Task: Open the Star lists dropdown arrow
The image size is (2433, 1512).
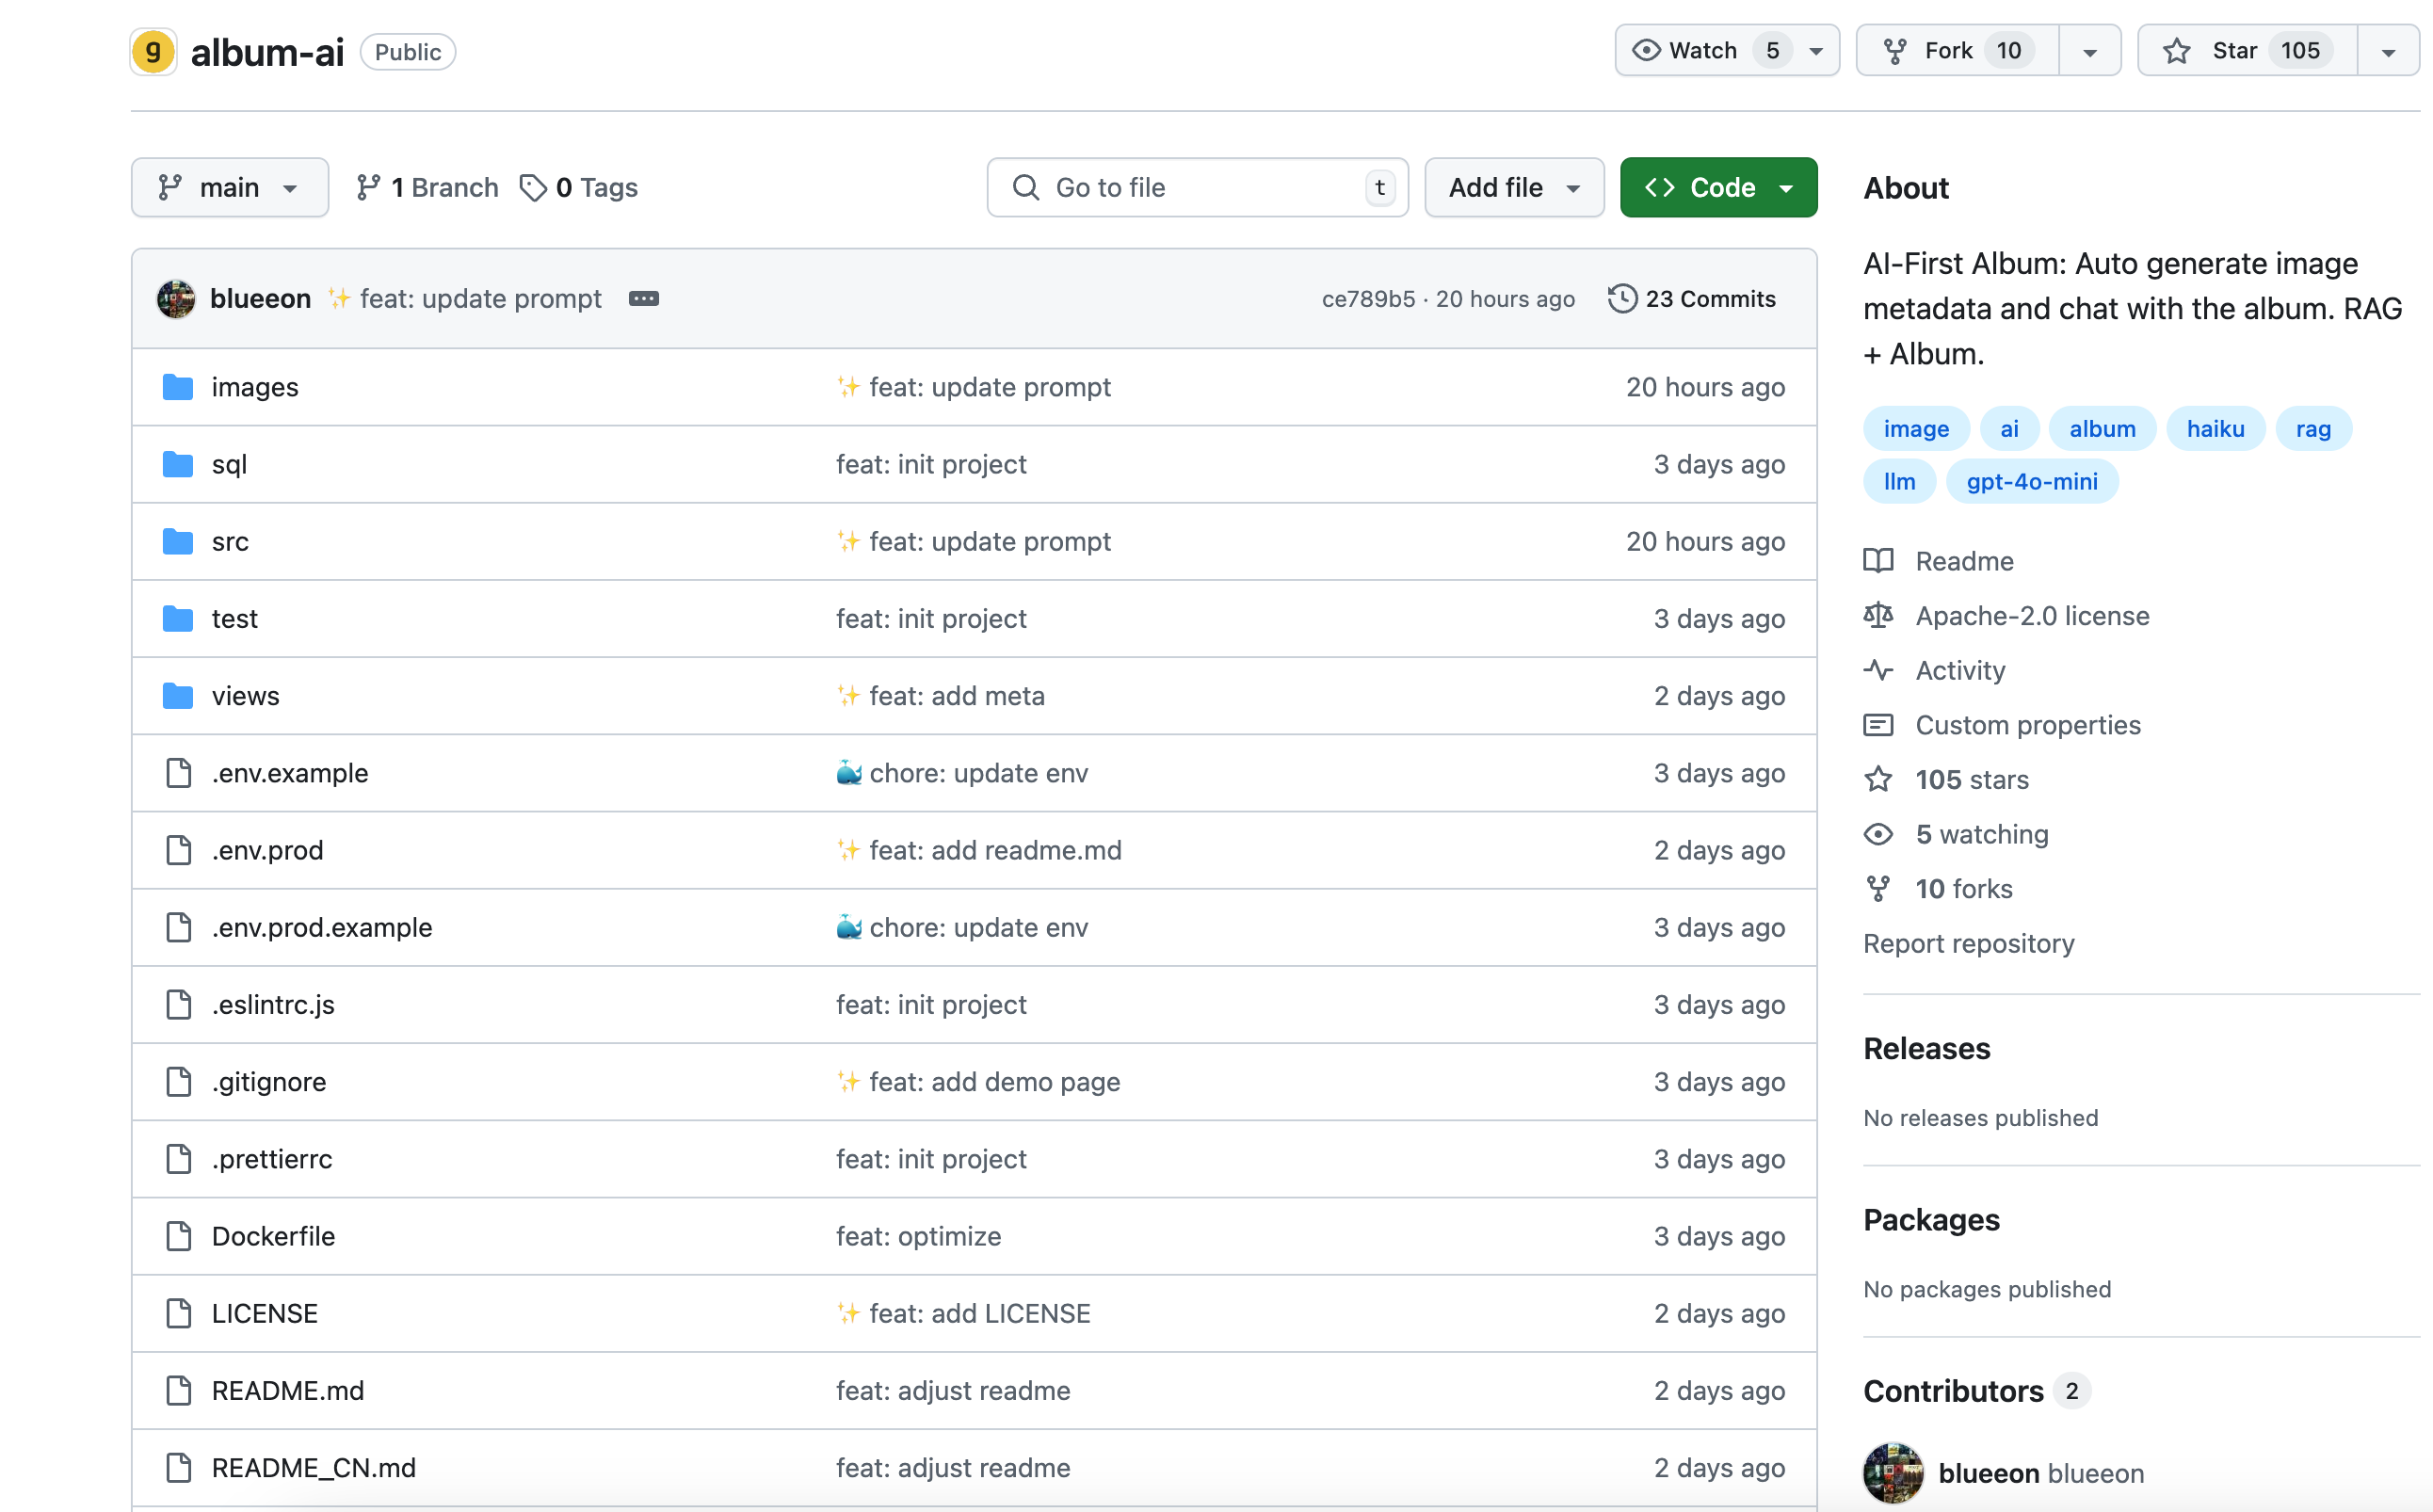Action: tap(2388, 51)
